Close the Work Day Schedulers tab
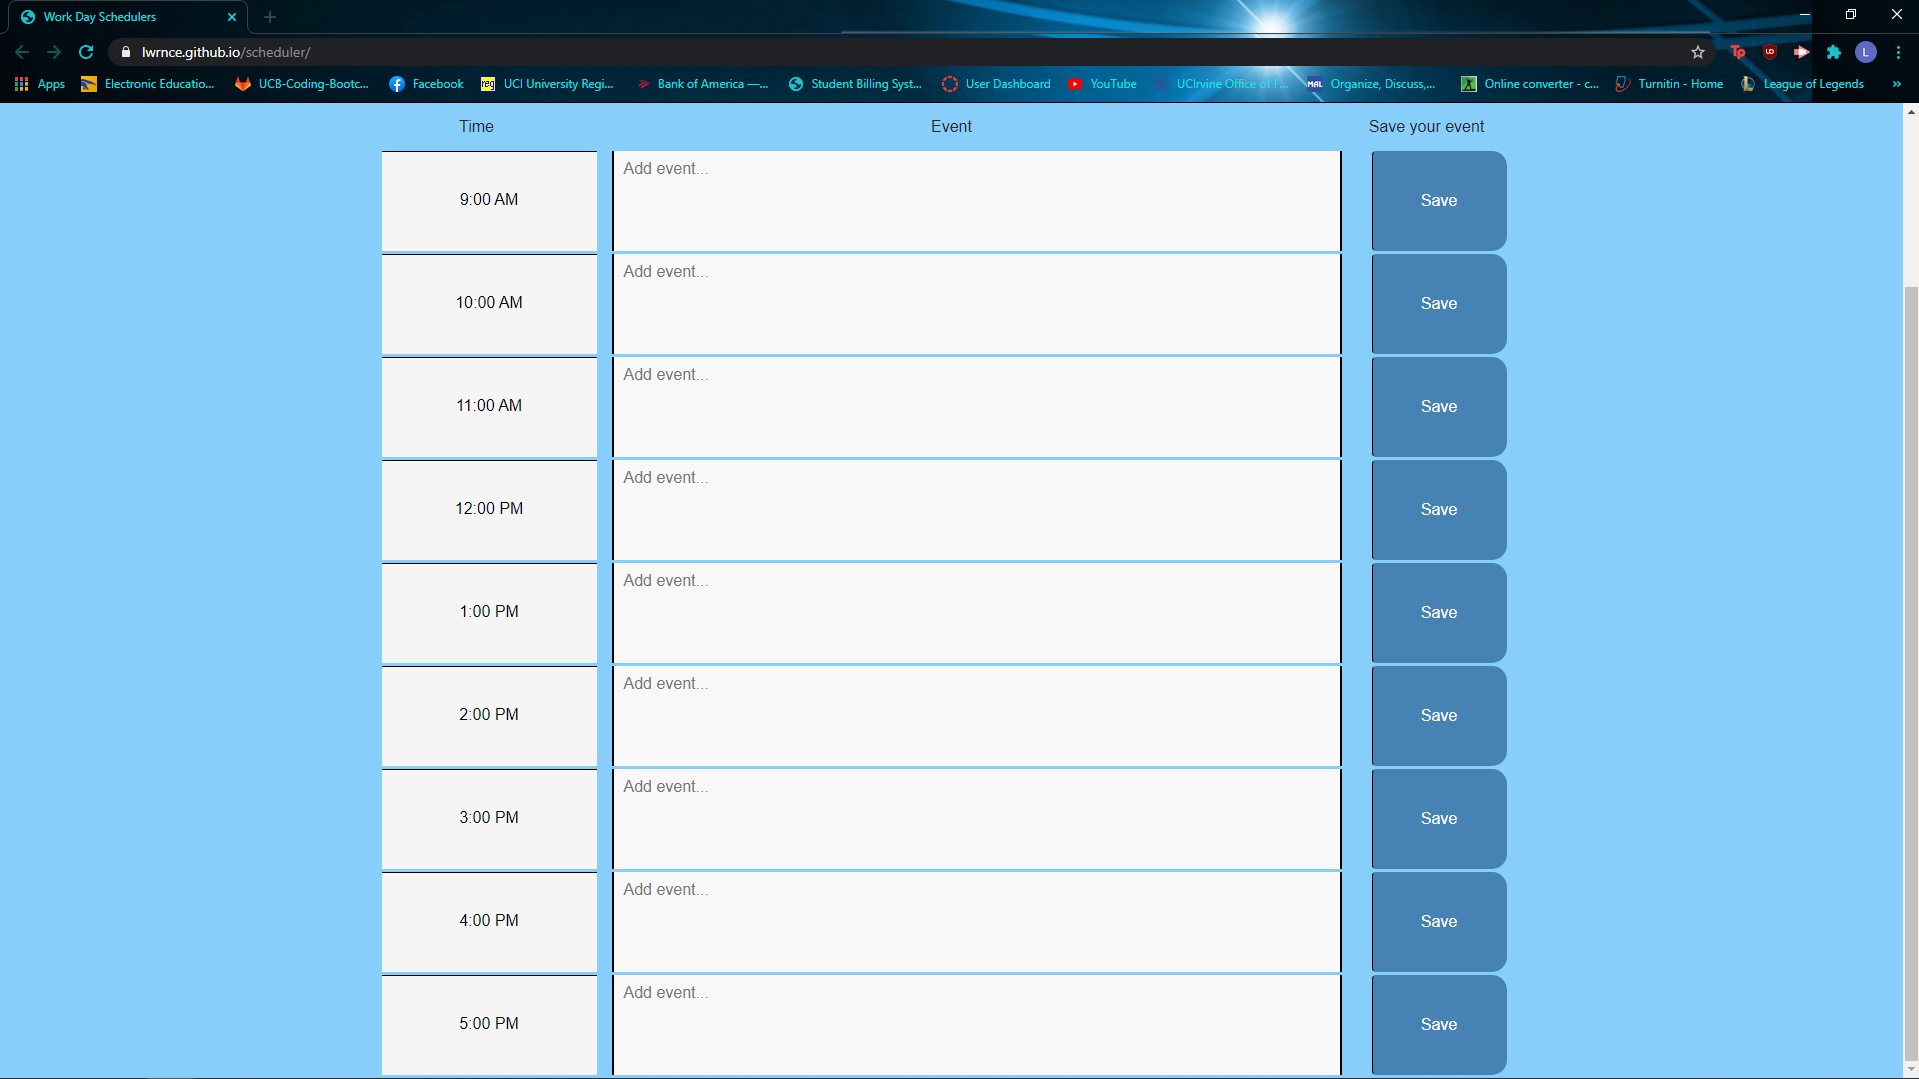Screen dimensions: 1919x1079 [x=232, y=17]
